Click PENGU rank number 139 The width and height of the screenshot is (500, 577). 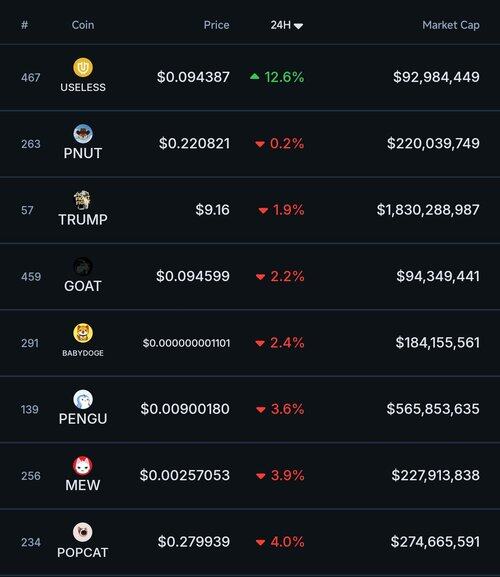click(30, 409)
